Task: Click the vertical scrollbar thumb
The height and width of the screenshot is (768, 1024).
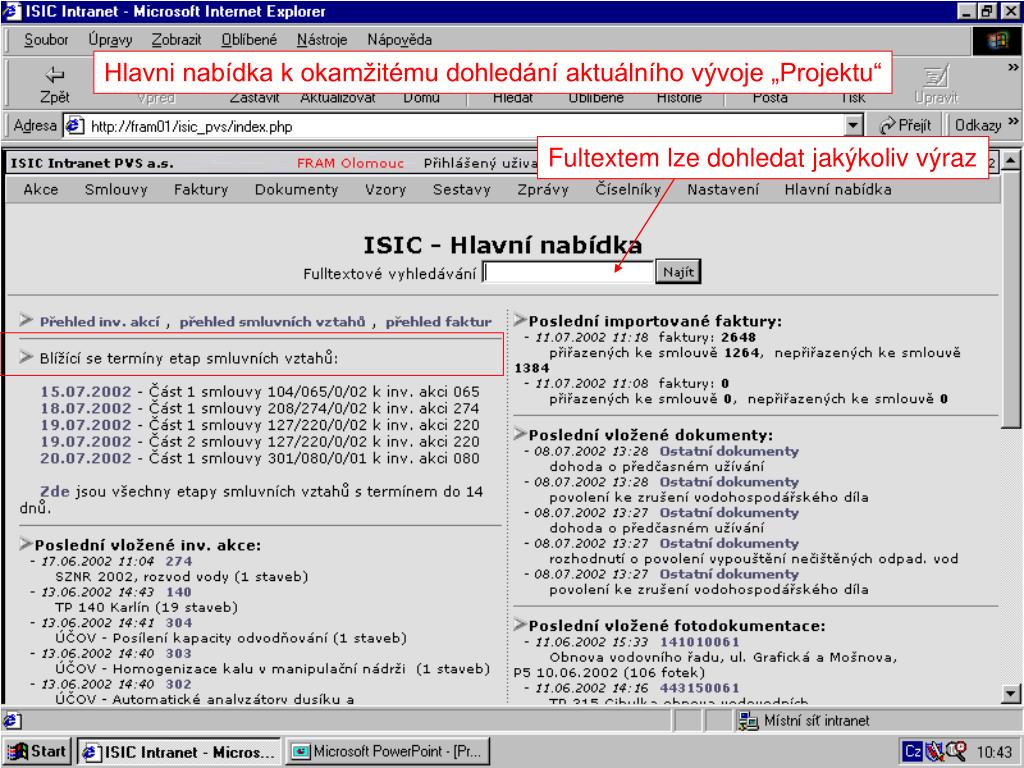Action: 1010,299
